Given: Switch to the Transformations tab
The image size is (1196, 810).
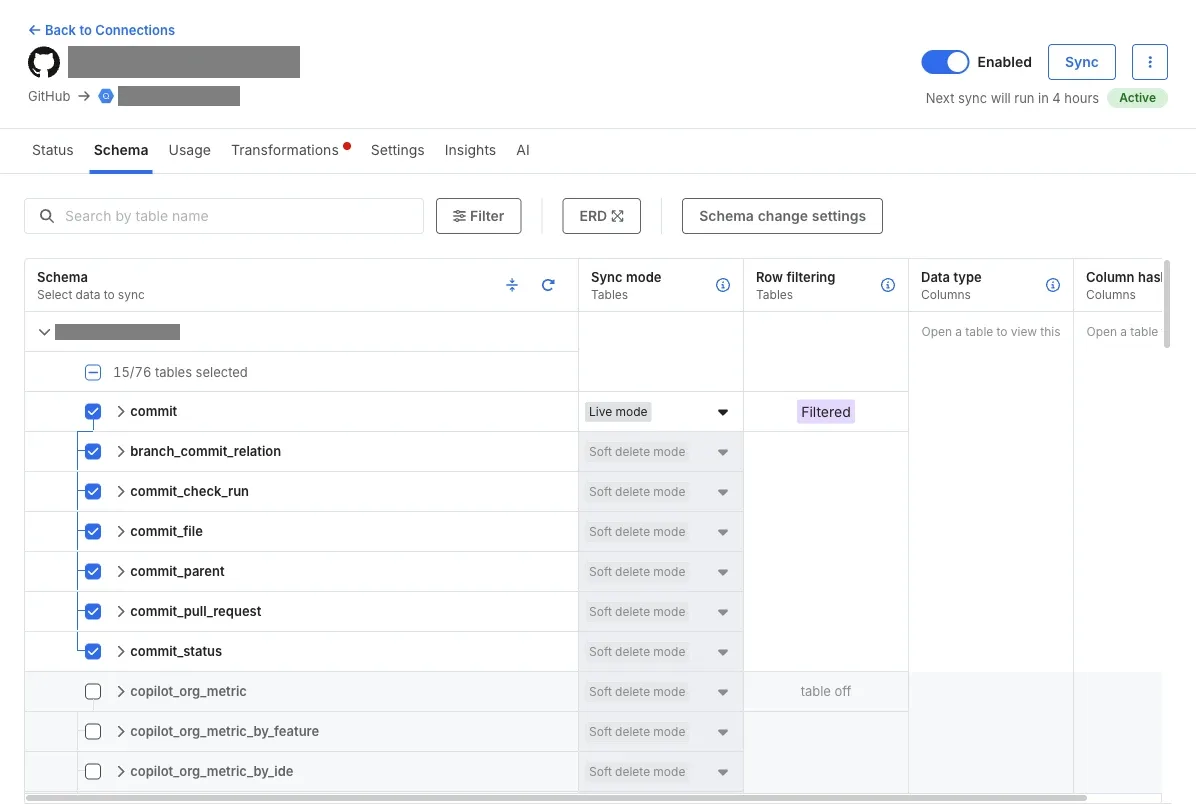Looking at the screenshot, I should 285,150.
